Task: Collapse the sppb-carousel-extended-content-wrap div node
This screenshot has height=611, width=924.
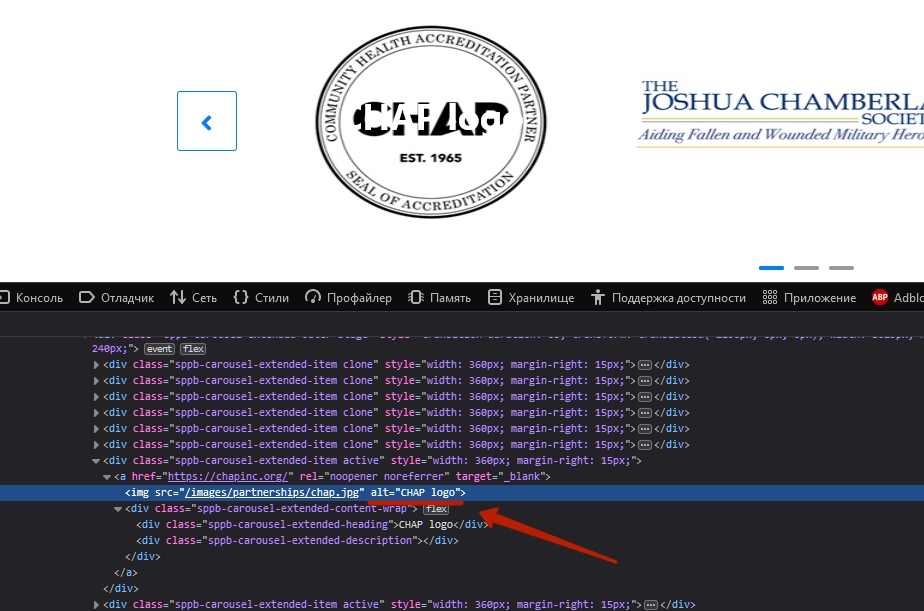Action: pyautogui.click(x=118, y=509)
